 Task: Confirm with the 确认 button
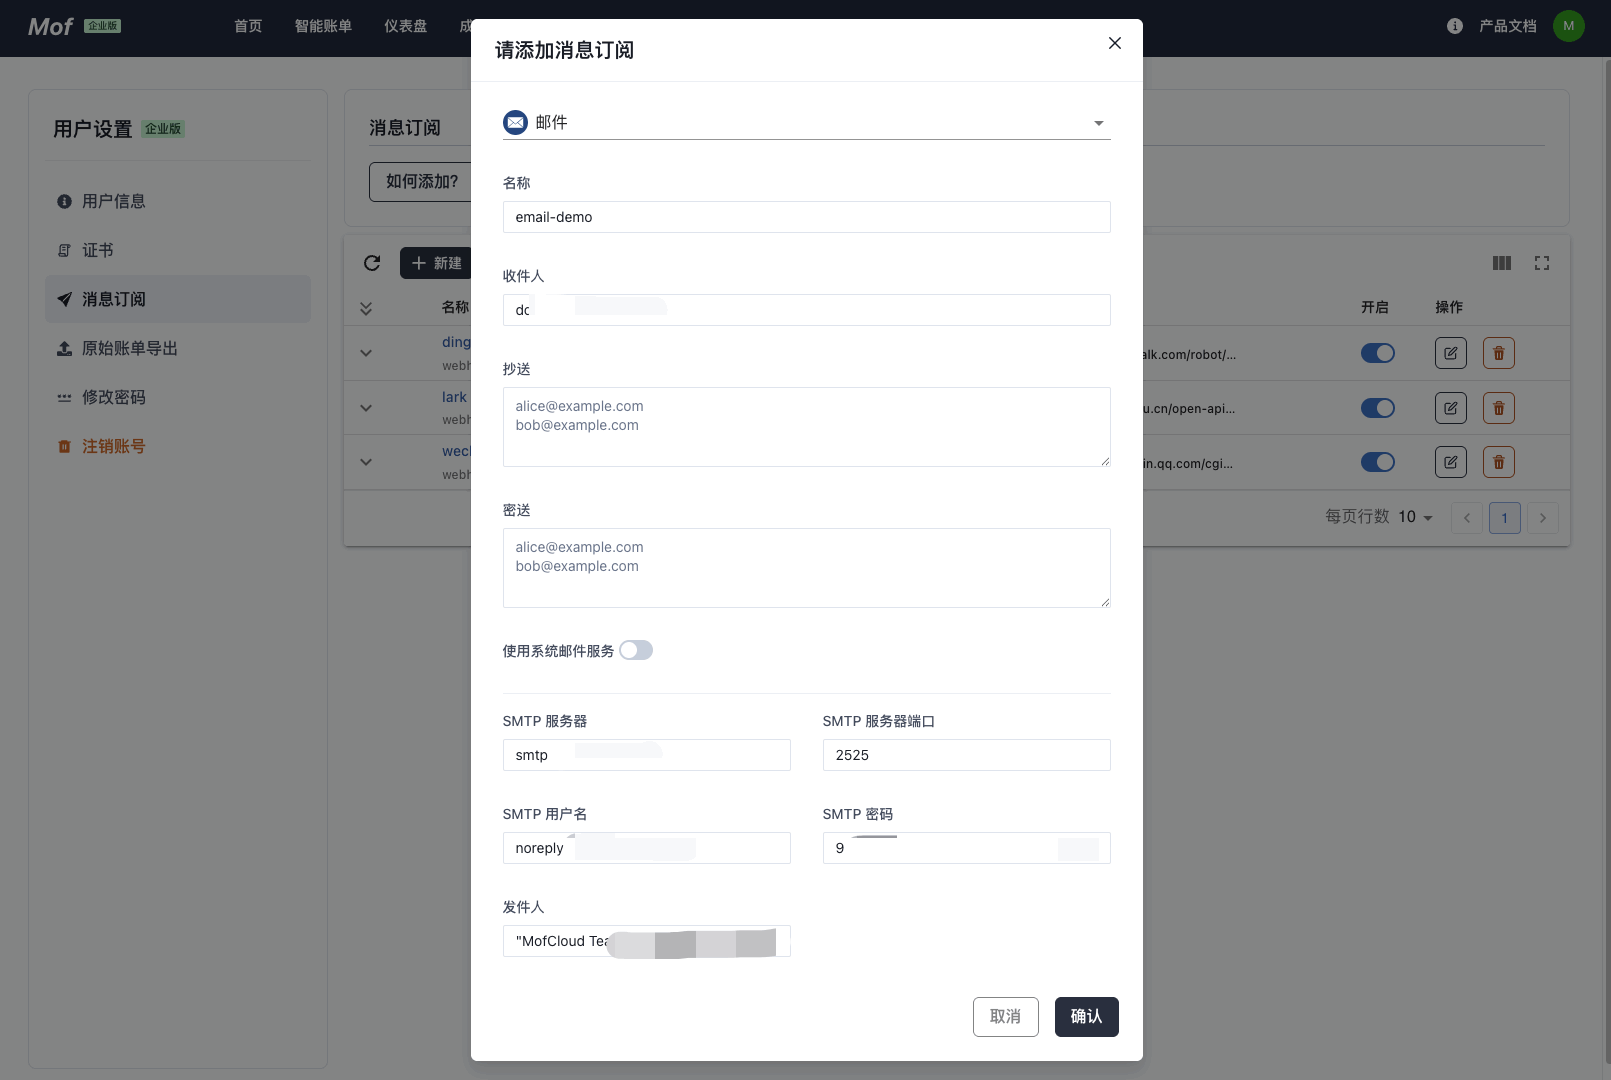pos(1086,1017)
